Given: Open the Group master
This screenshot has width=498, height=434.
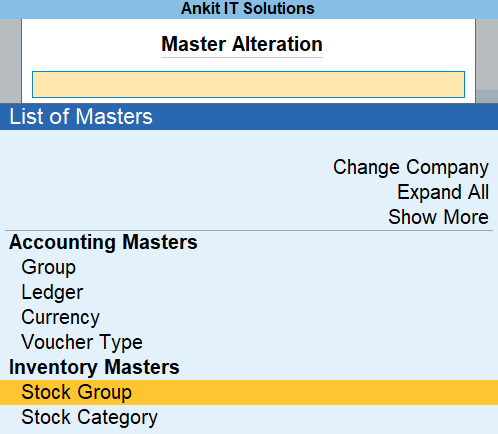Looking at the screenshot, I should coord(49,268).
